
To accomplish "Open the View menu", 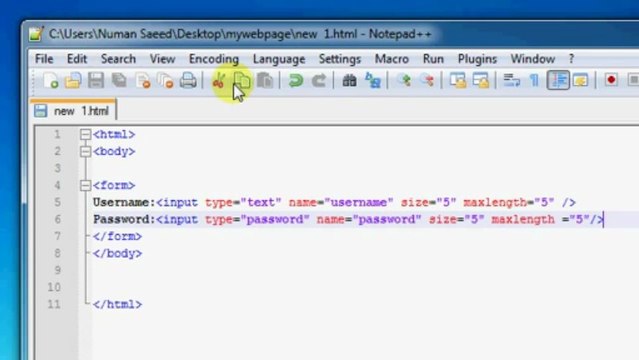I will pyautogui.click(x=162, y=59).
